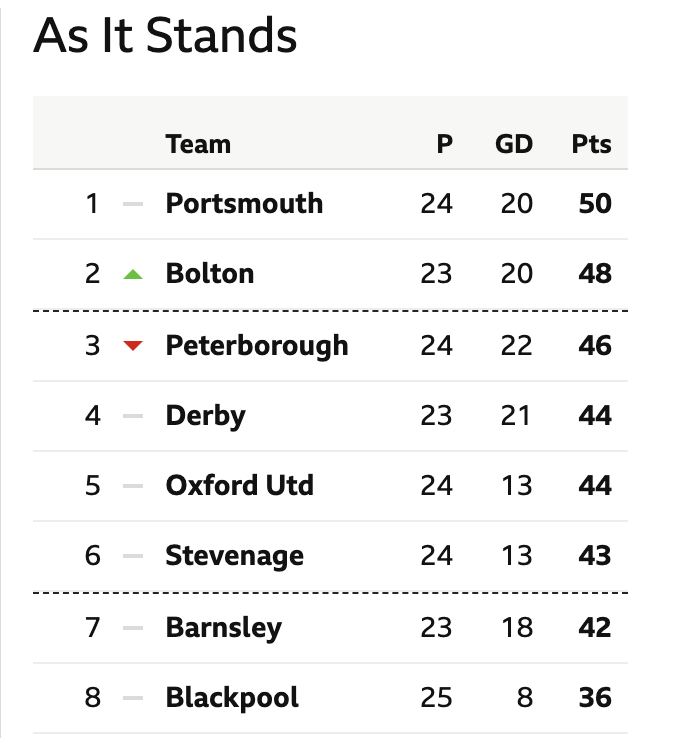Click the red down arrow beside Peterborough

pos(133,346)
